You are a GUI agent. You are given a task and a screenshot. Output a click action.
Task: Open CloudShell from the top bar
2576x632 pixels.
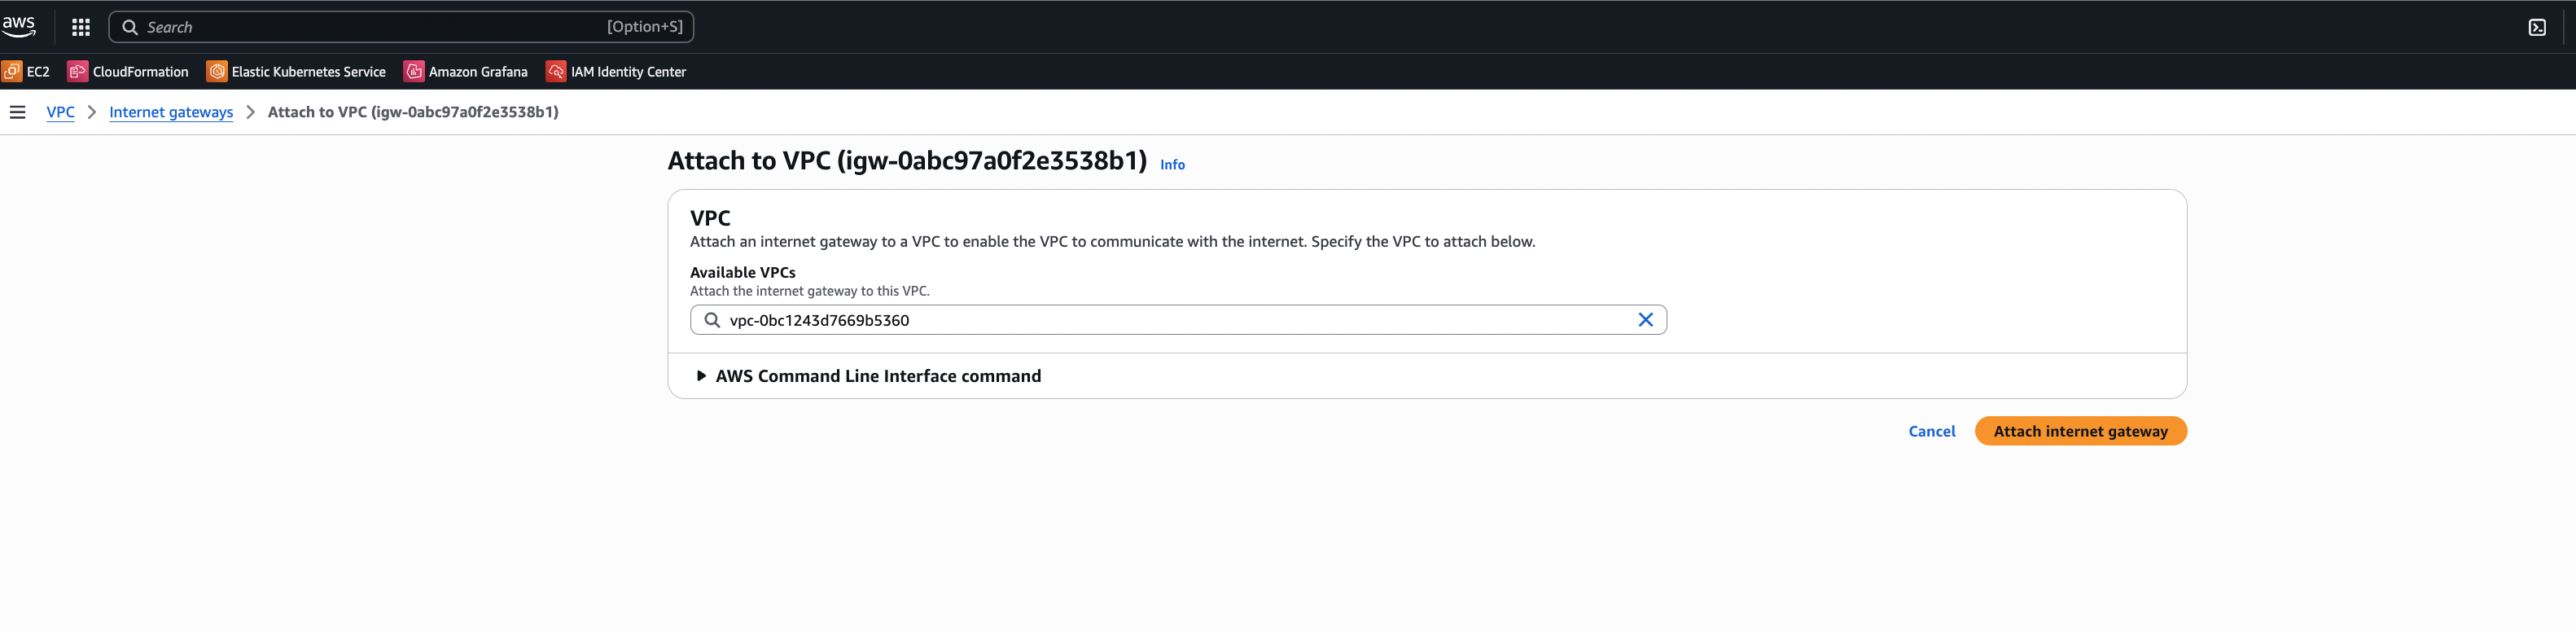click(x=2537, y=27)
